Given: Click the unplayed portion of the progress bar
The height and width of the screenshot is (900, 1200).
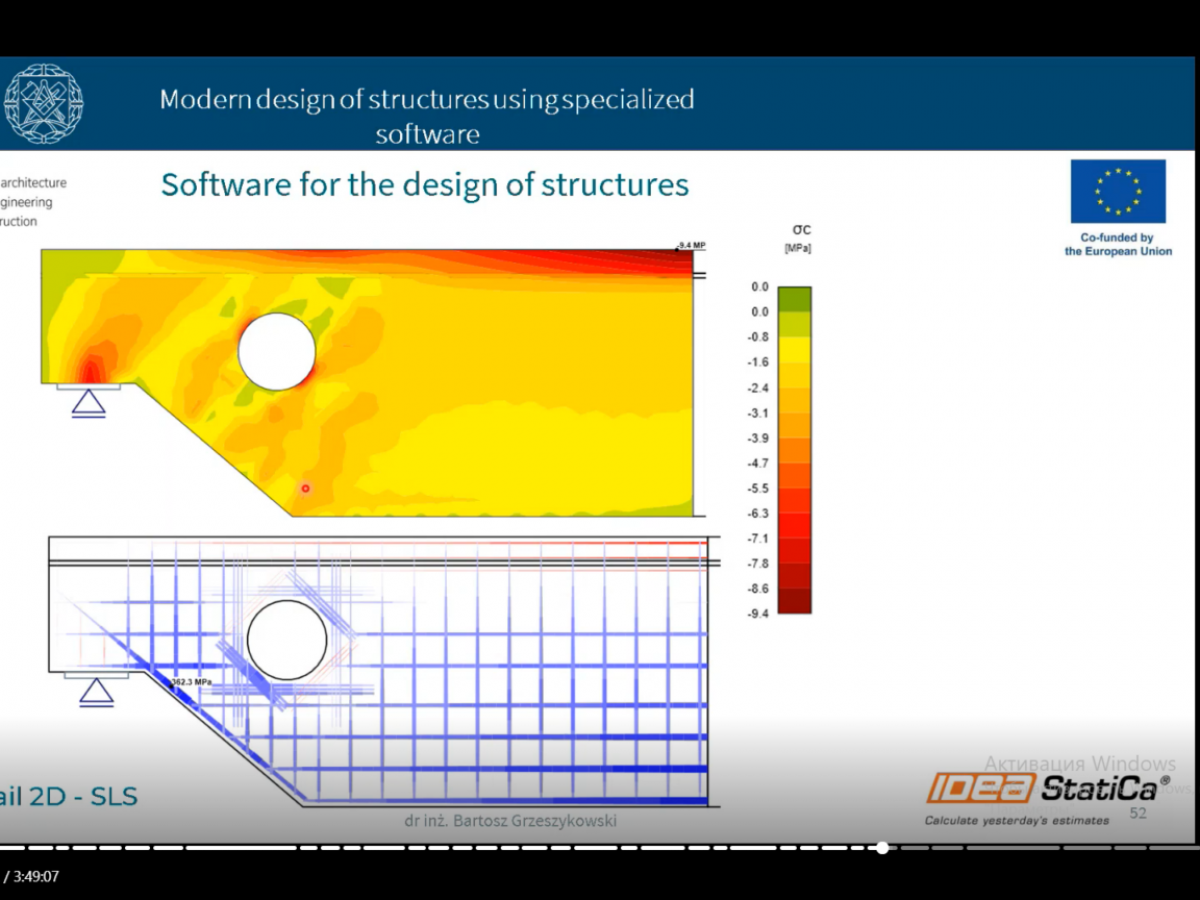Looking at the screenshot, I should pyautogui.click(x=1040, y=848).
